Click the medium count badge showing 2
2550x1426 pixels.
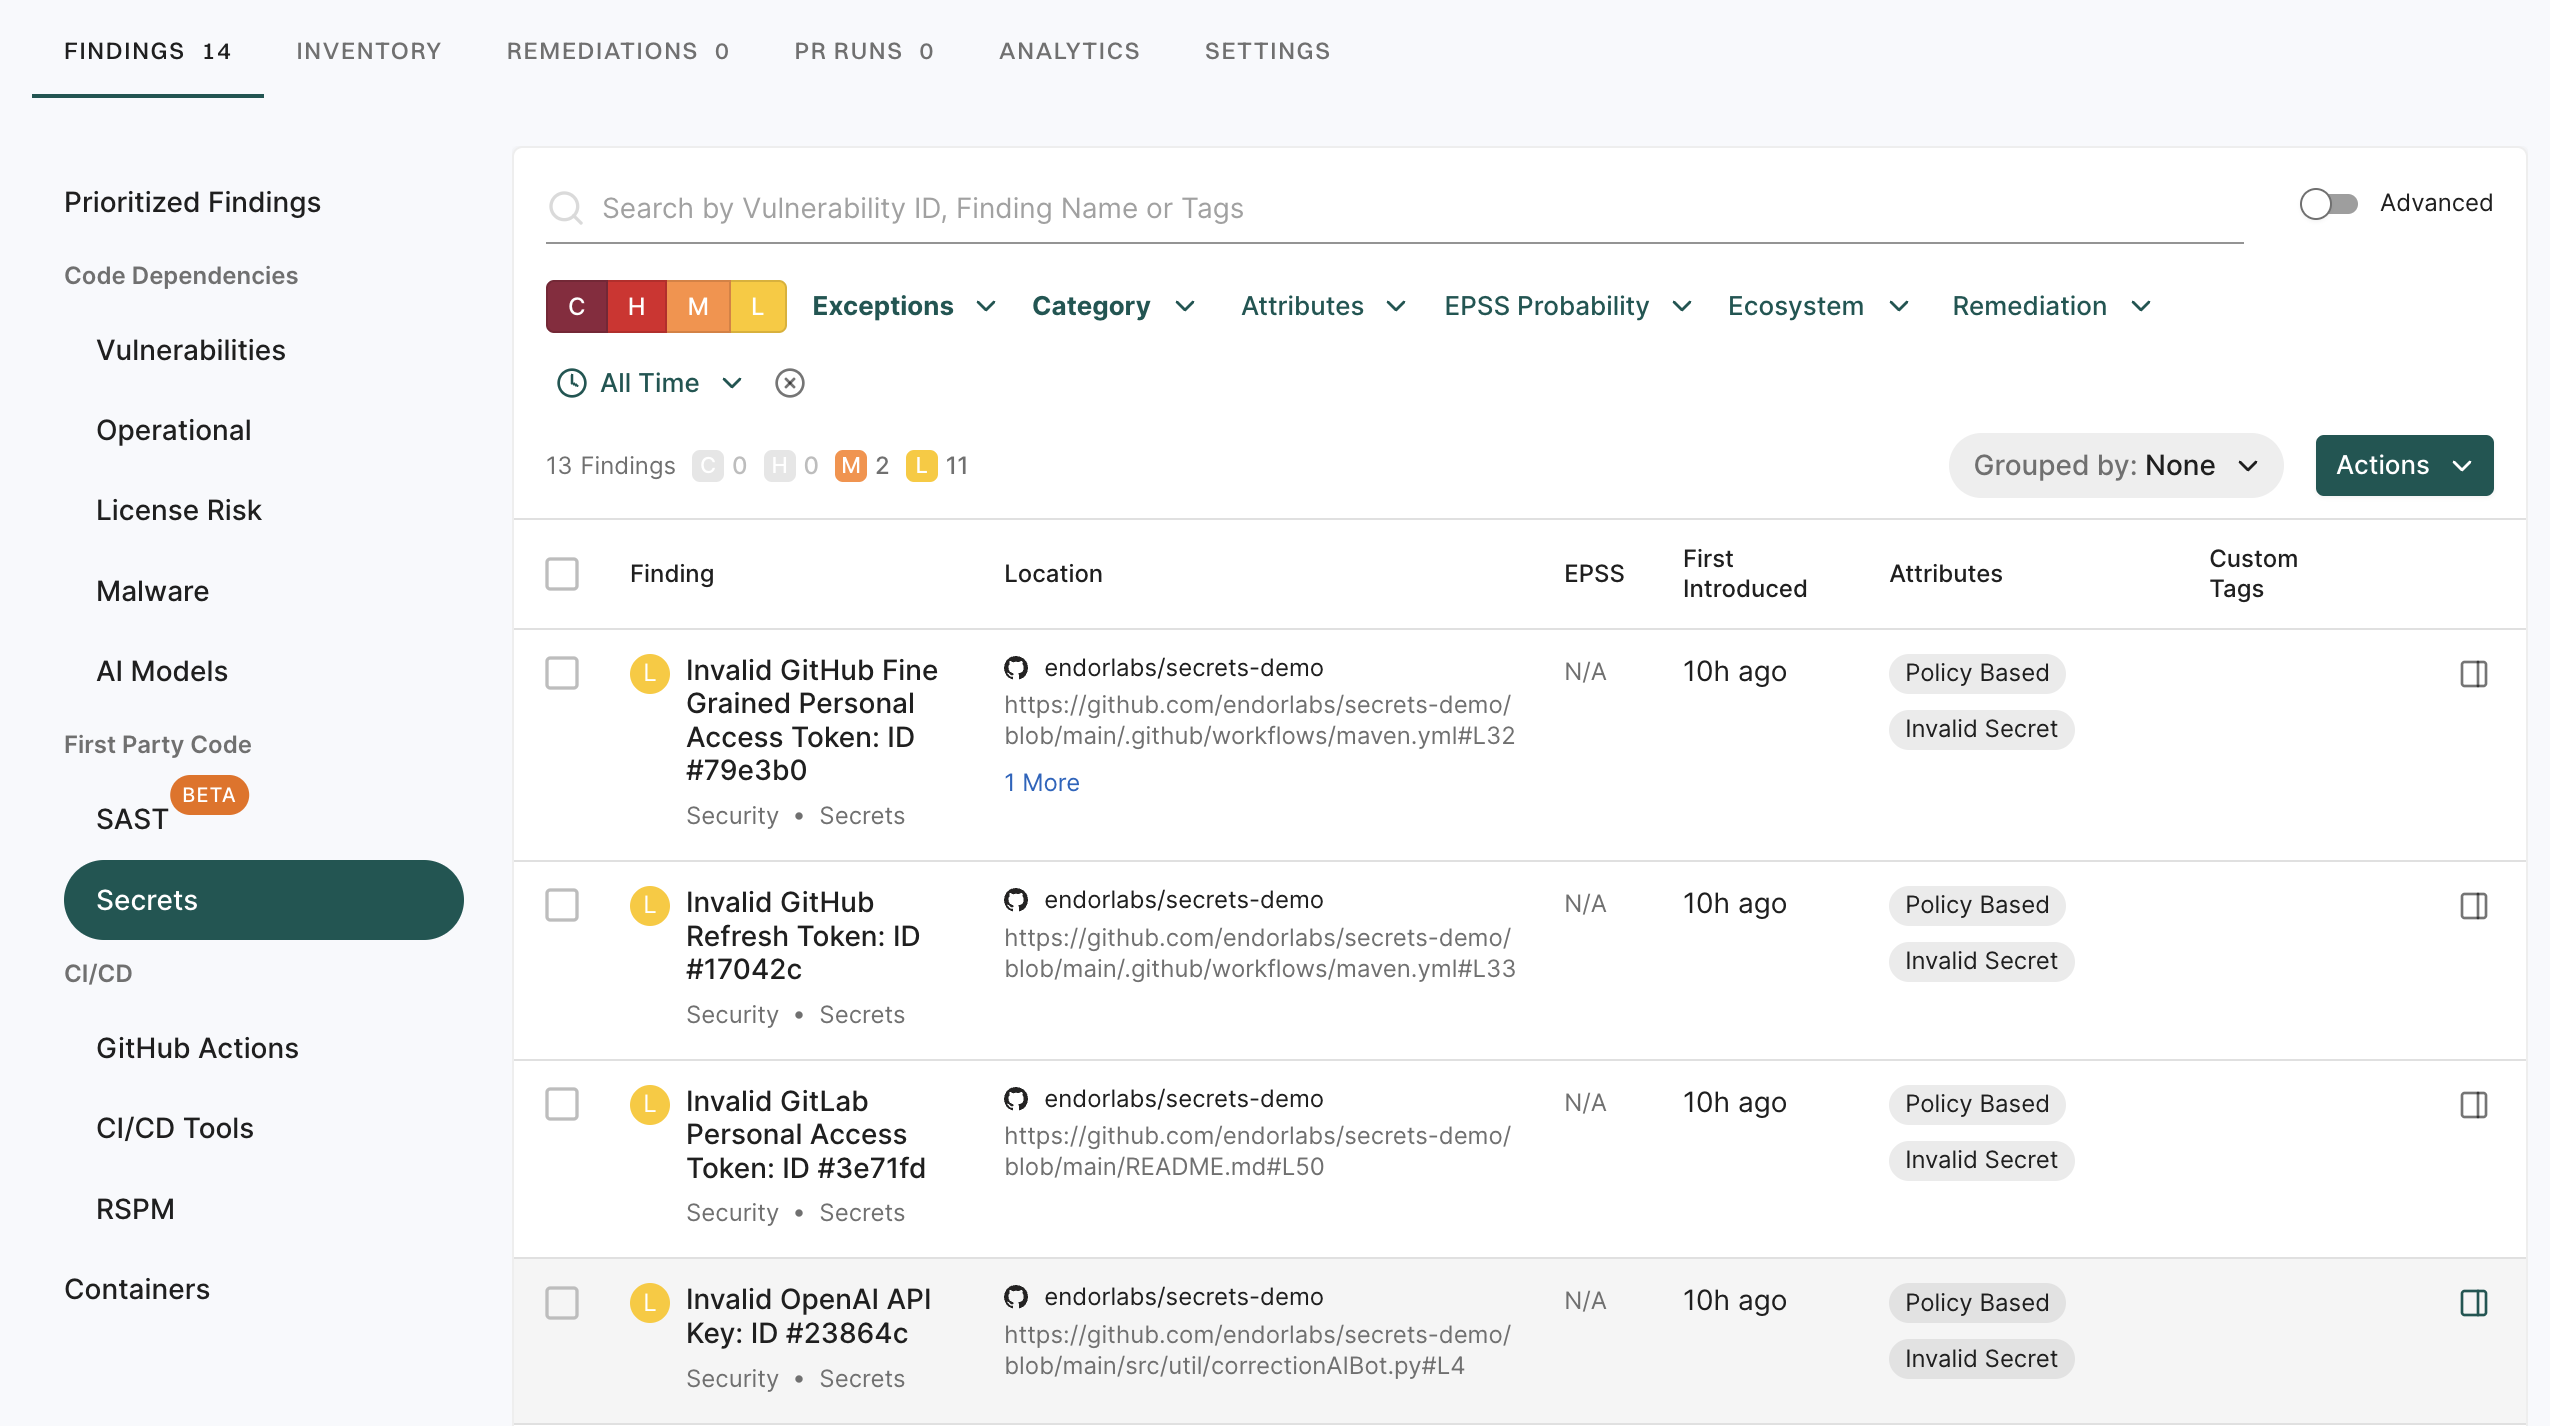(851, 466)
